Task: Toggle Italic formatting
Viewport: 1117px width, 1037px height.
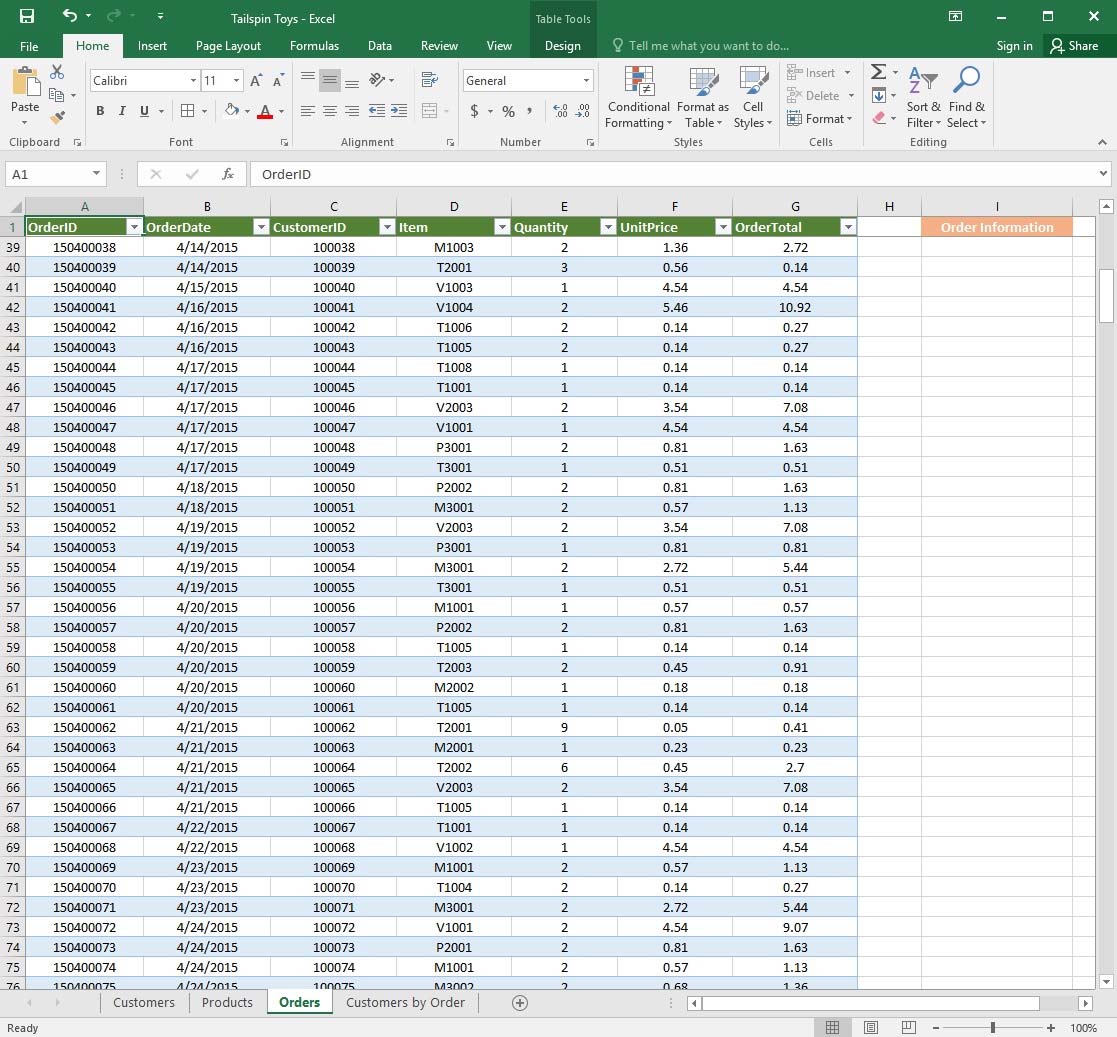Action: point(122,111)
